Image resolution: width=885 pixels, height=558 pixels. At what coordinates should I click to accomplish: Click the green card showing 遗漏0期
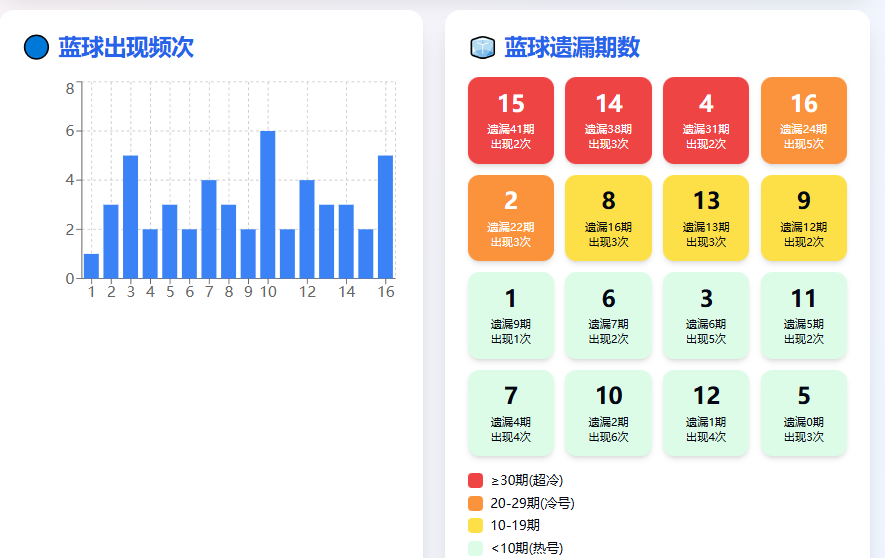[803, 413]
